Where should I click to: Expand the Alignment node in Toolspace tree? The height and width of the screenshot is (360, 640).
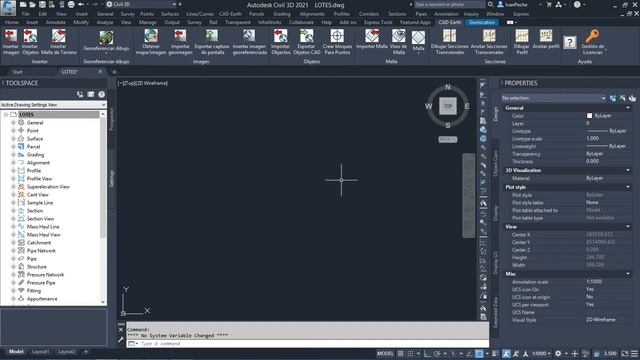tap(13, 163)
